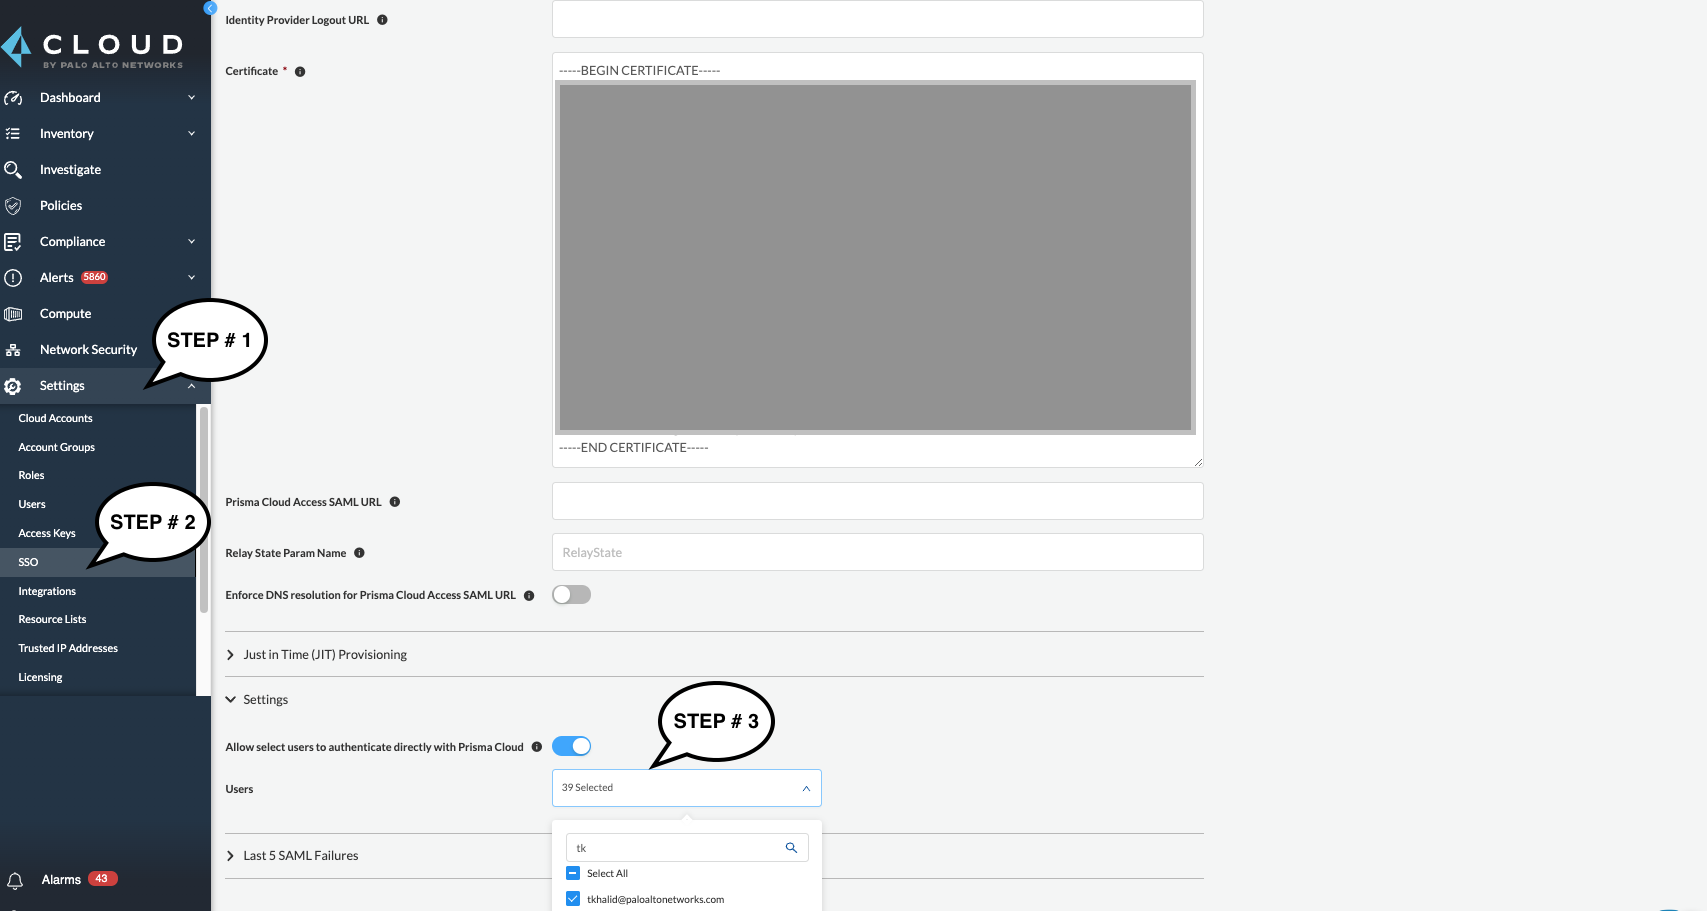Open the Integrations settings page
The width and height of the screenshot is (1707, 911).
point(46,591)
